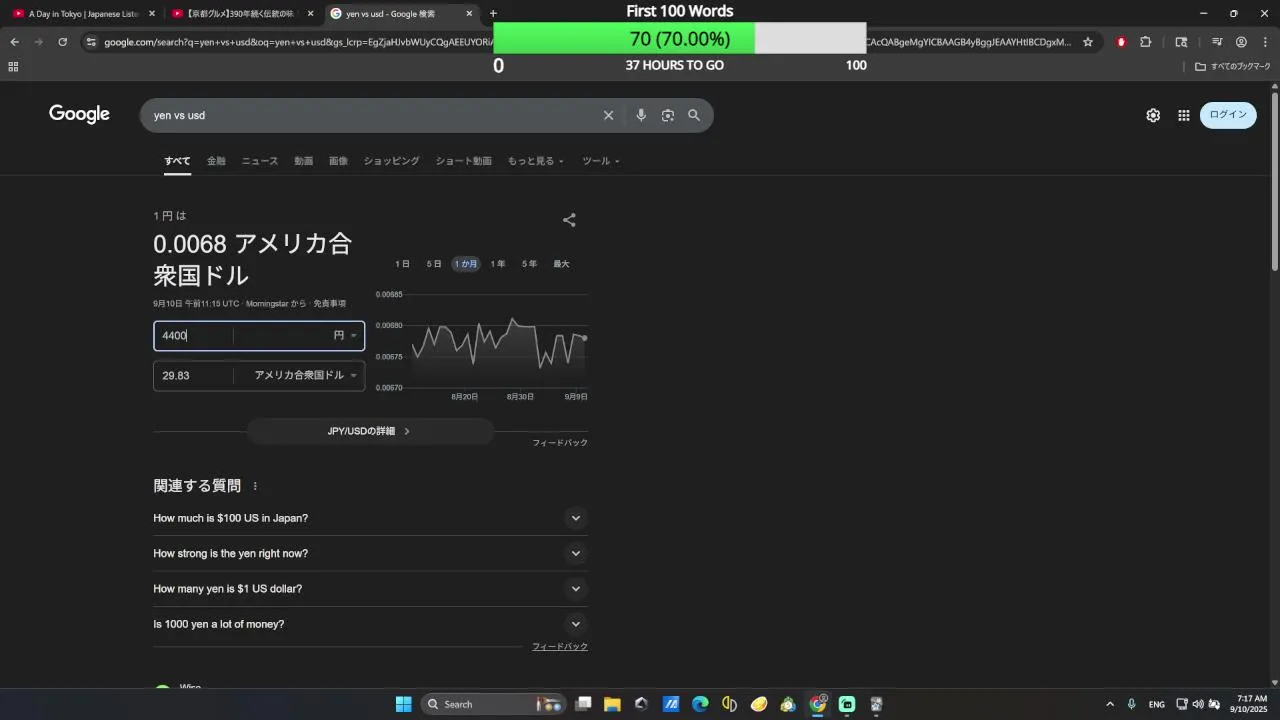Open the Chrome profile avatar icon
This screenshot has width=1280, height=720.
tap(1241, 42)
